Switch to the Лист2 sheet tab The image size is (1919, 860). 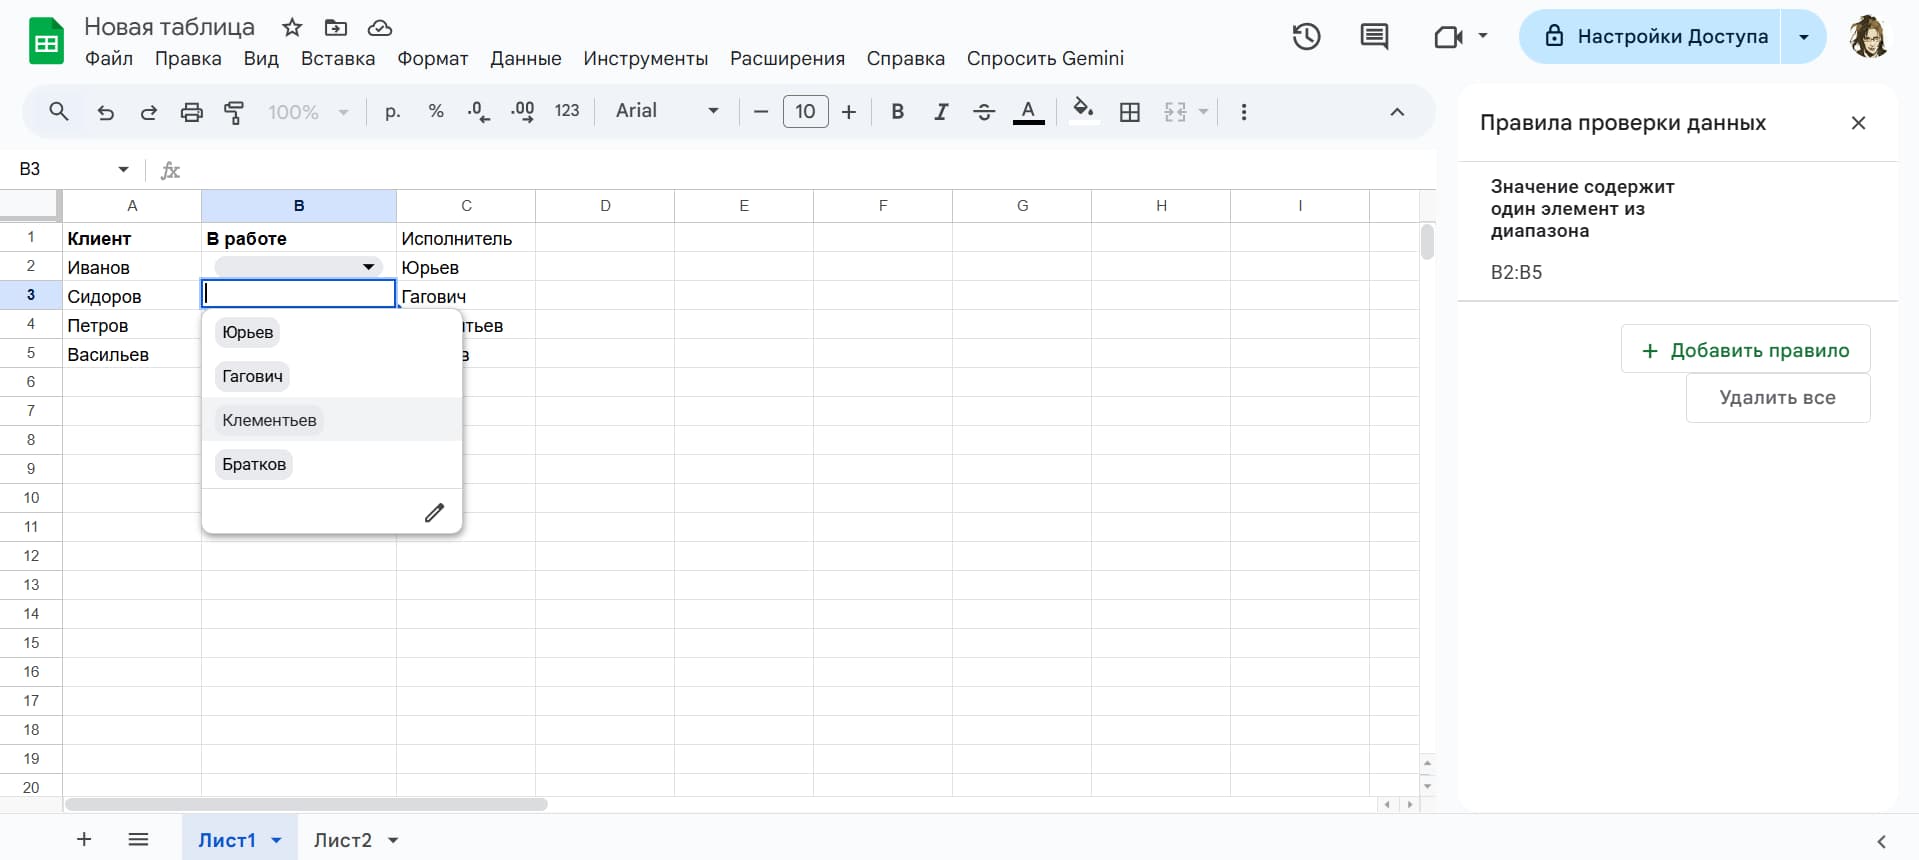(x=342, y=840)
